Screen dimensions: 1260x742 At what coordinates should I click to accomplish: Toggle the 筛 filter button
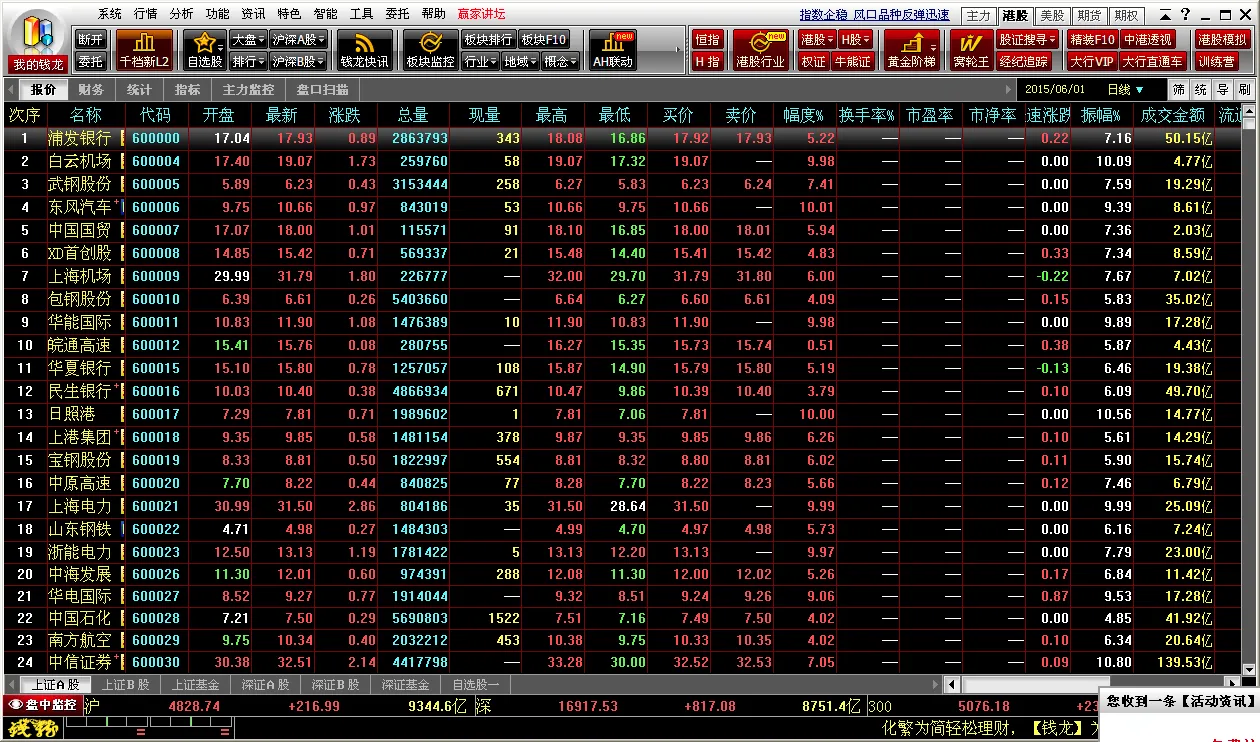(1179, 89)
